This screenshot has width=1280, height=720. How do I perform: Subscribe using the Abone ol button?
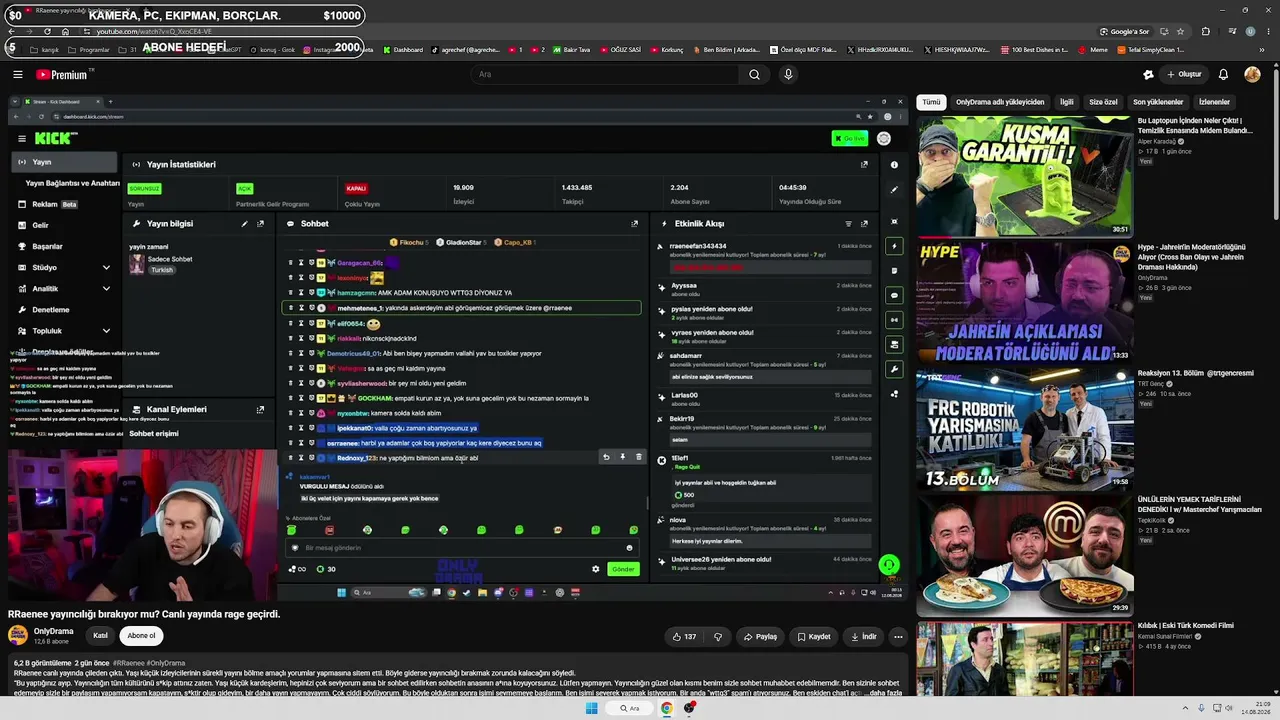coord(141,635)
